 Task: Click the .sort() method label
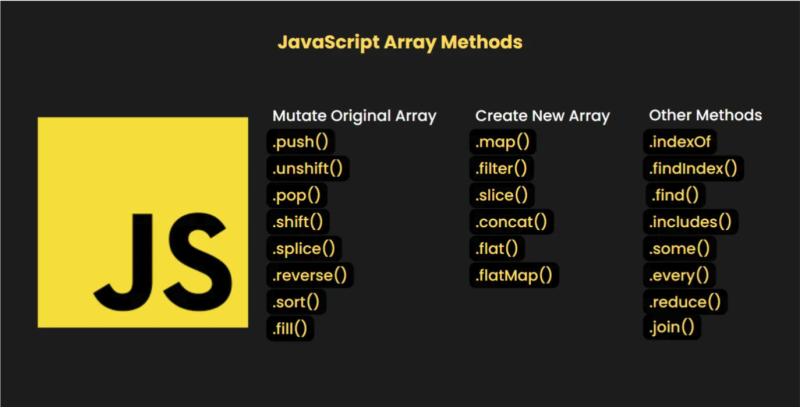click(x=297, y=300)
